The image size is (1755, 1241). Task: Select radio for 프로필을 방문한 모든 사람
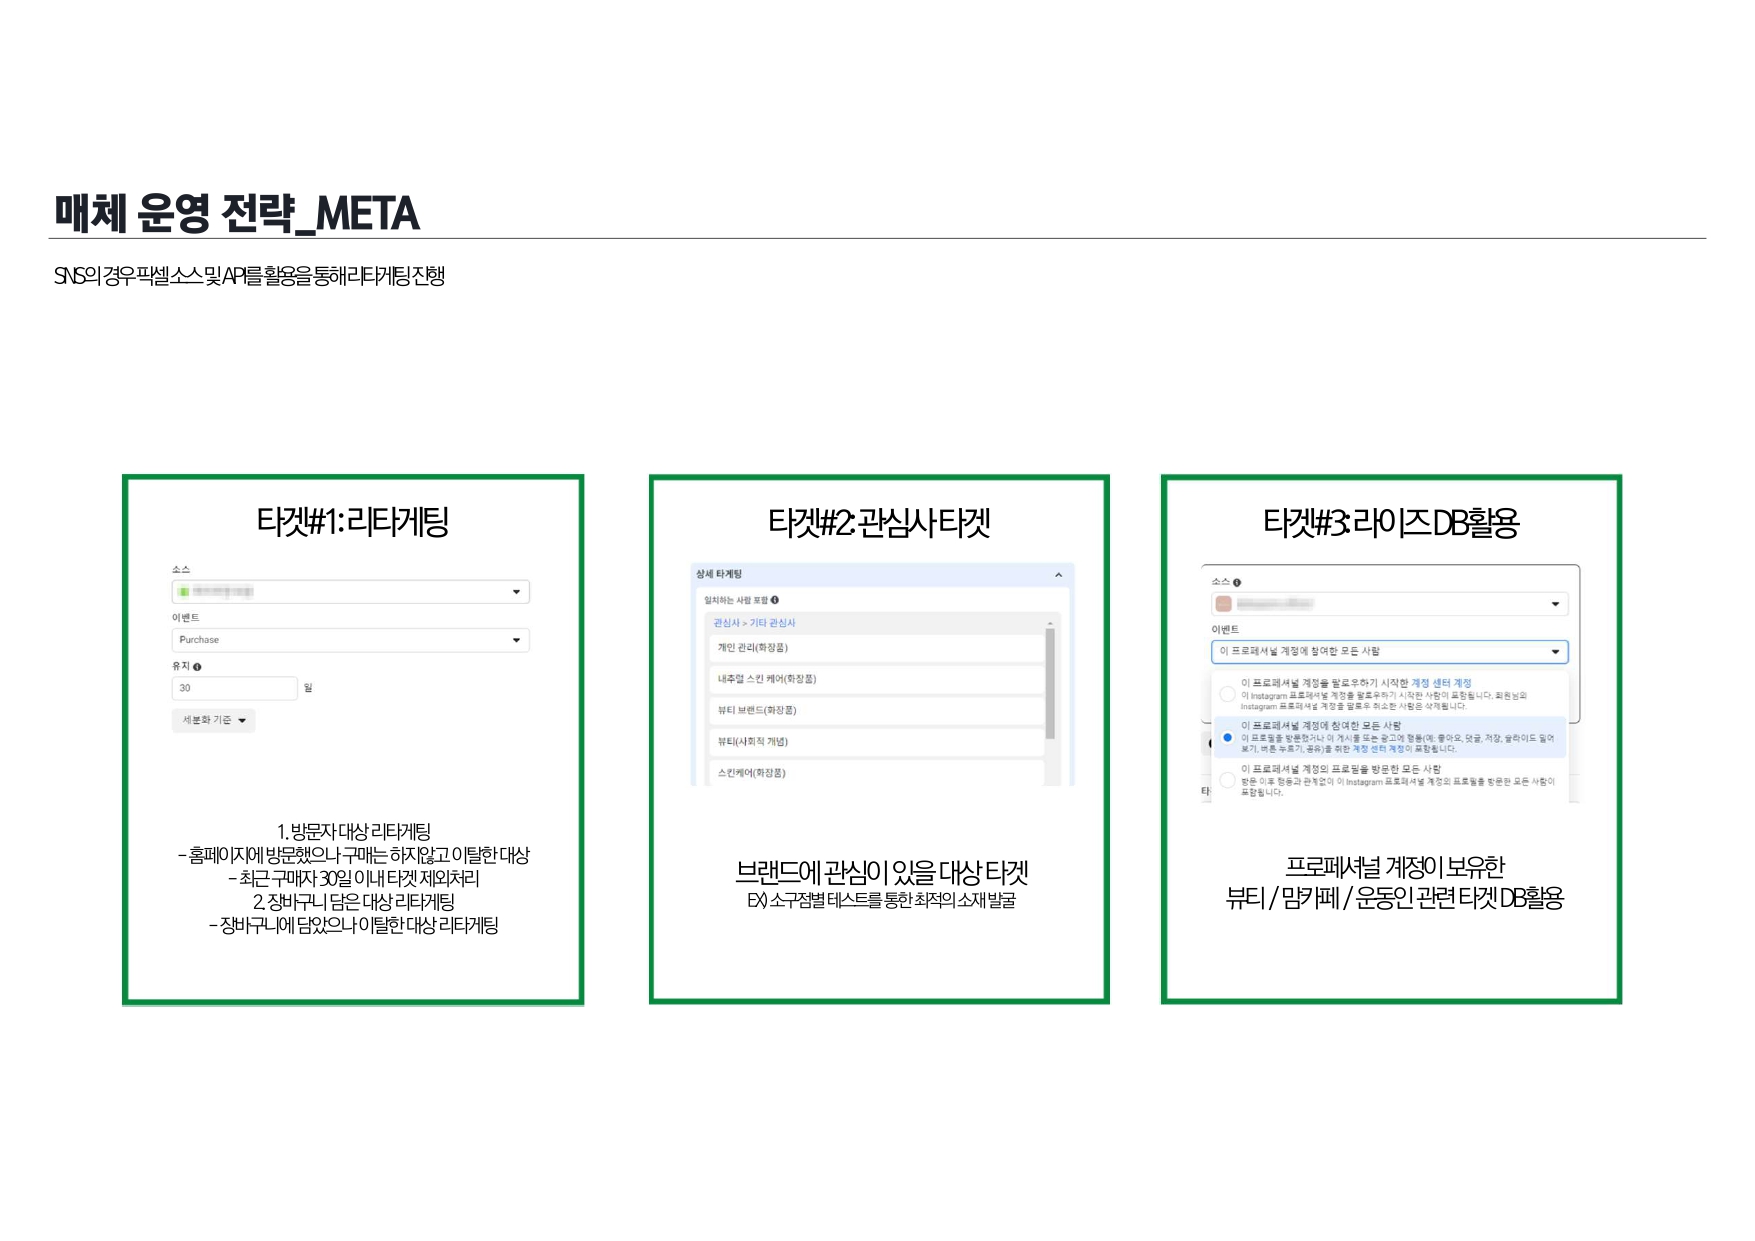(x=1227, y=780)
